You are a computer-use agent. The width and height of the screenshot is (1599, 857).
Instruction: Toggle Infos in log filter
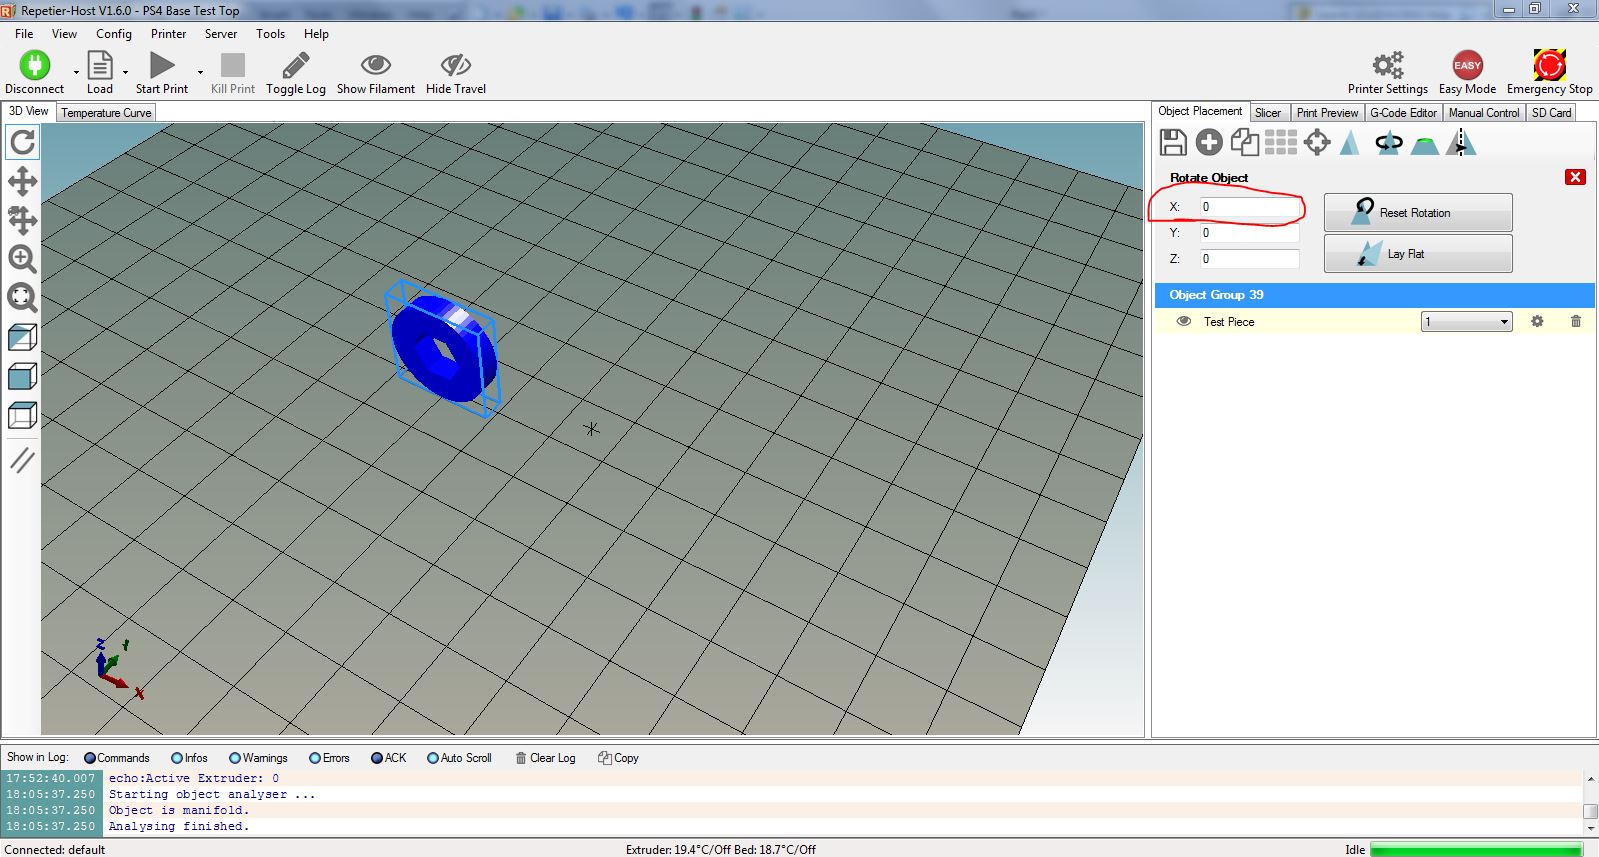pyautogui.click(x=189, y=758)
